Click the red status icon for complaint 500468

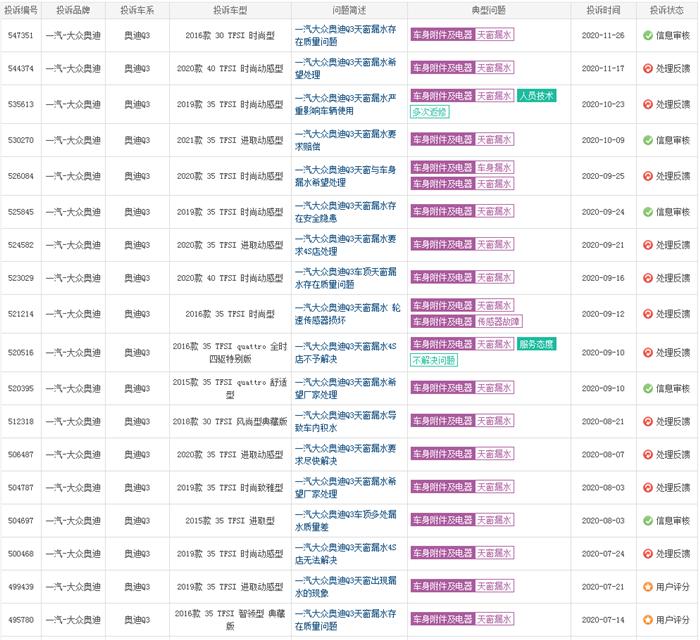(648, 553)
